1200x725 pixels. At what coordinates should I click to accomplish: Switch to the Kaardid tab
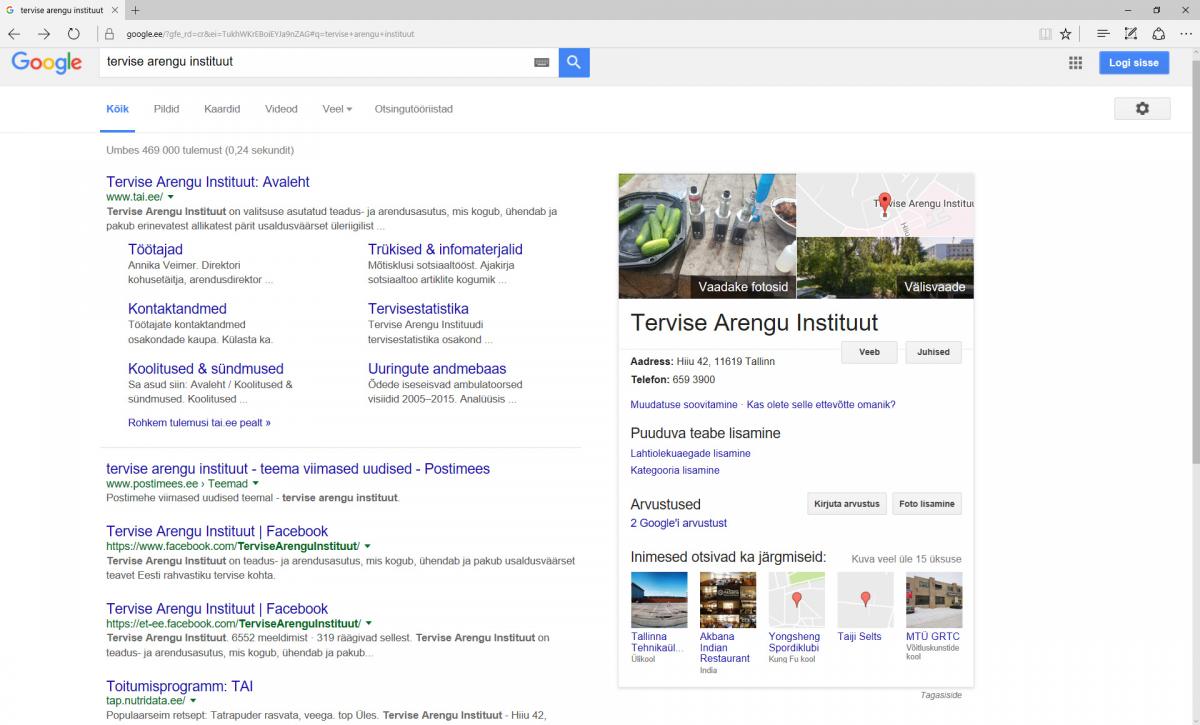tap(222, 109)
